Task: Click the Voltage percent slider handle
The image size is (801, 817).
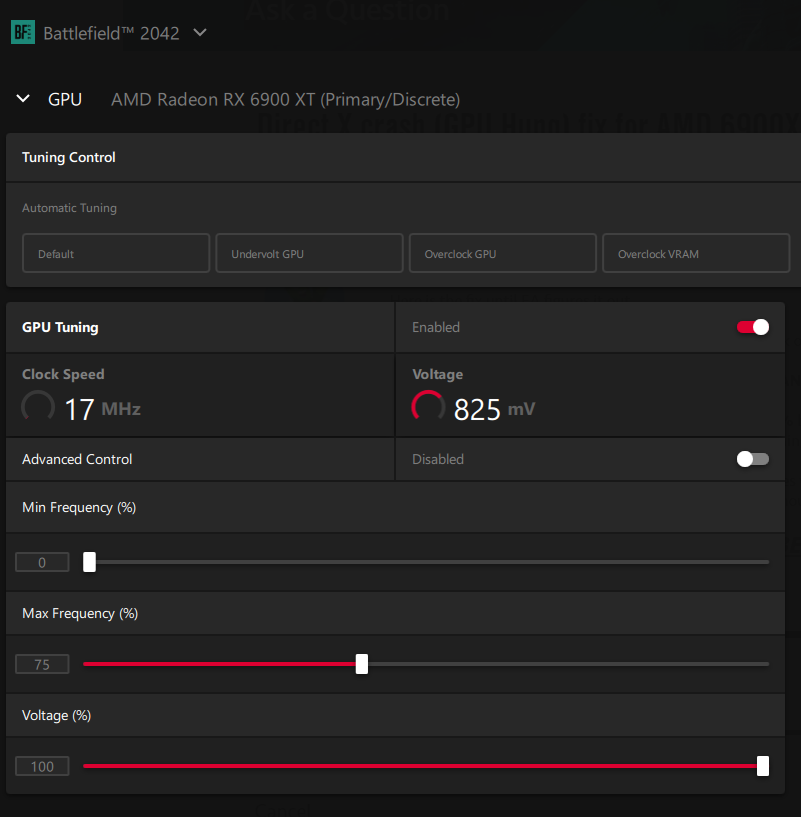Action: [763, 766]
